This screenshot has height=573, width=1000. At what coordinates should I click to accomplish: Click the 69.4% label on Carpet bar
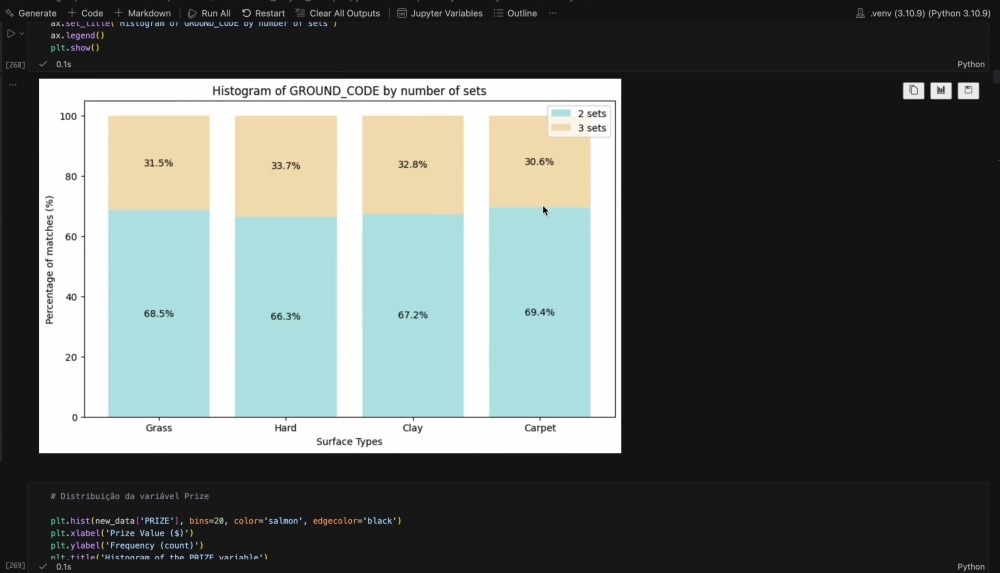539,313
